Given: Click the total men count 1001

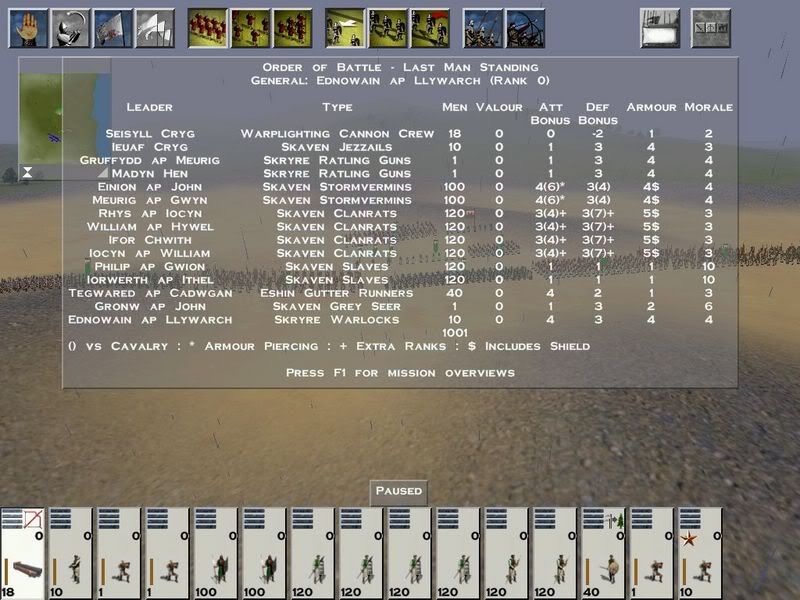Looking at the screenshot, I should [455, 333].
